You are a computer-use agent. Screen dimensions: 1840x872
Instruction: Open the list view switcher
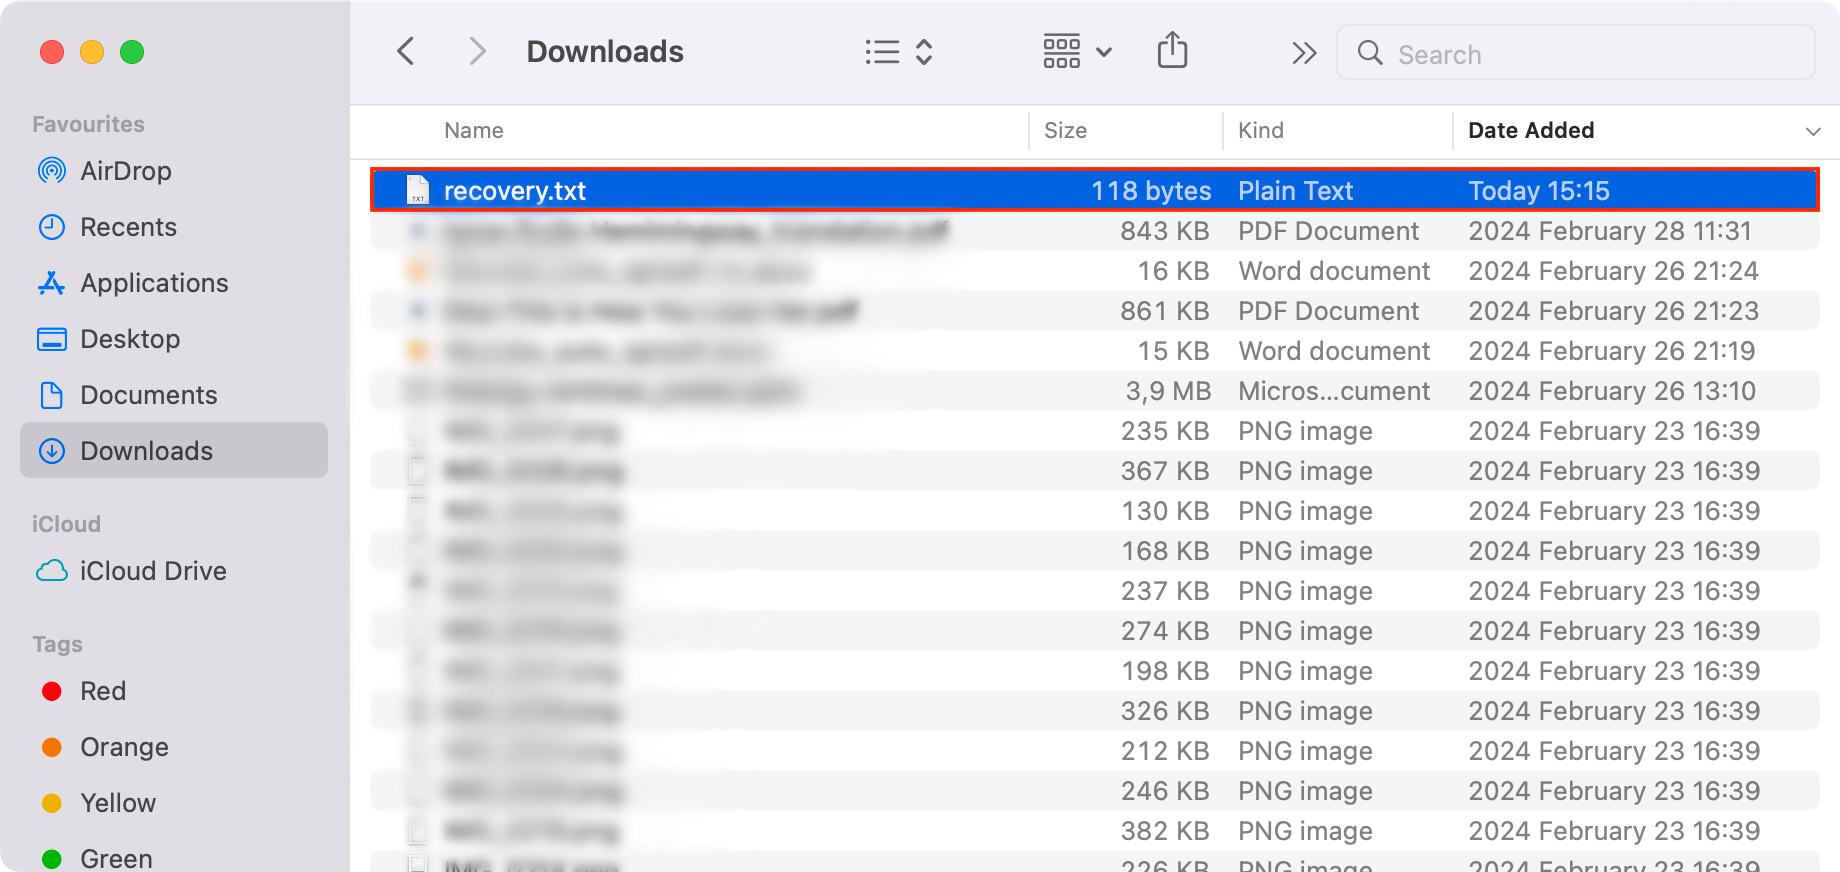[x=898, y=52]
